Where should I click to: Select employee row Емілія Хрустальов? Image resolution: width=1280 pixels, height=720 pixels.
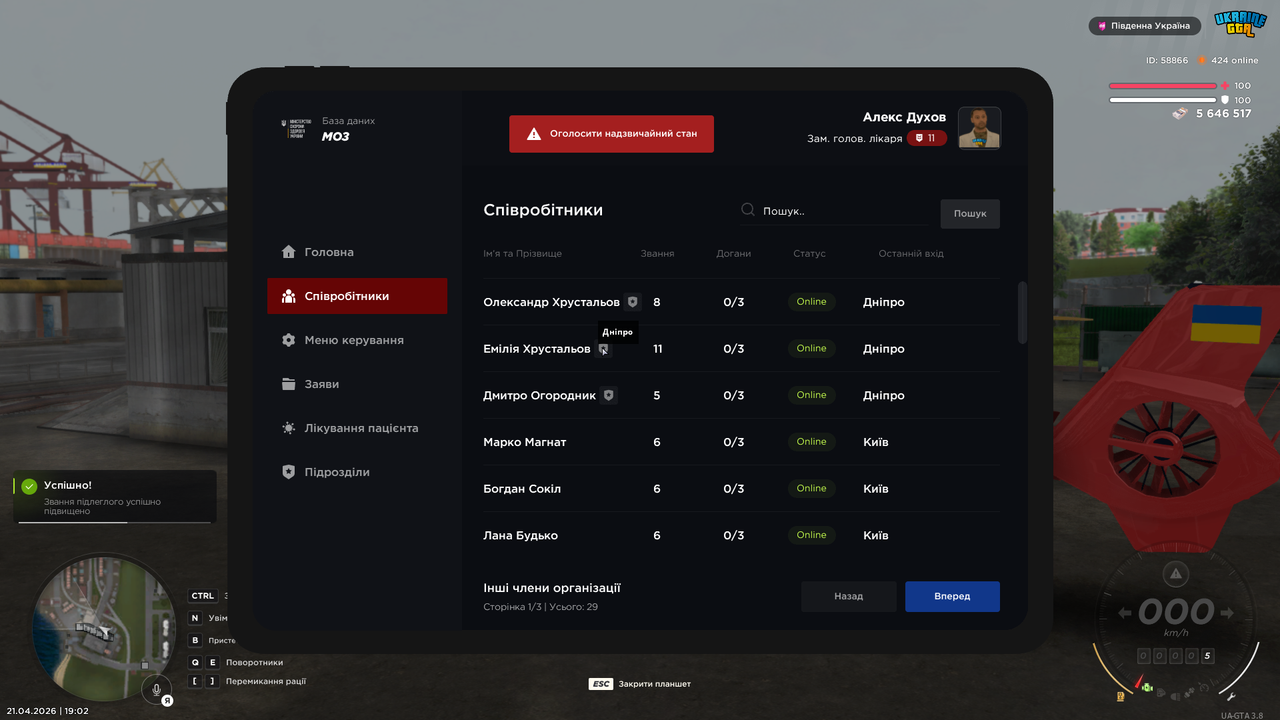tap(741, 349)
